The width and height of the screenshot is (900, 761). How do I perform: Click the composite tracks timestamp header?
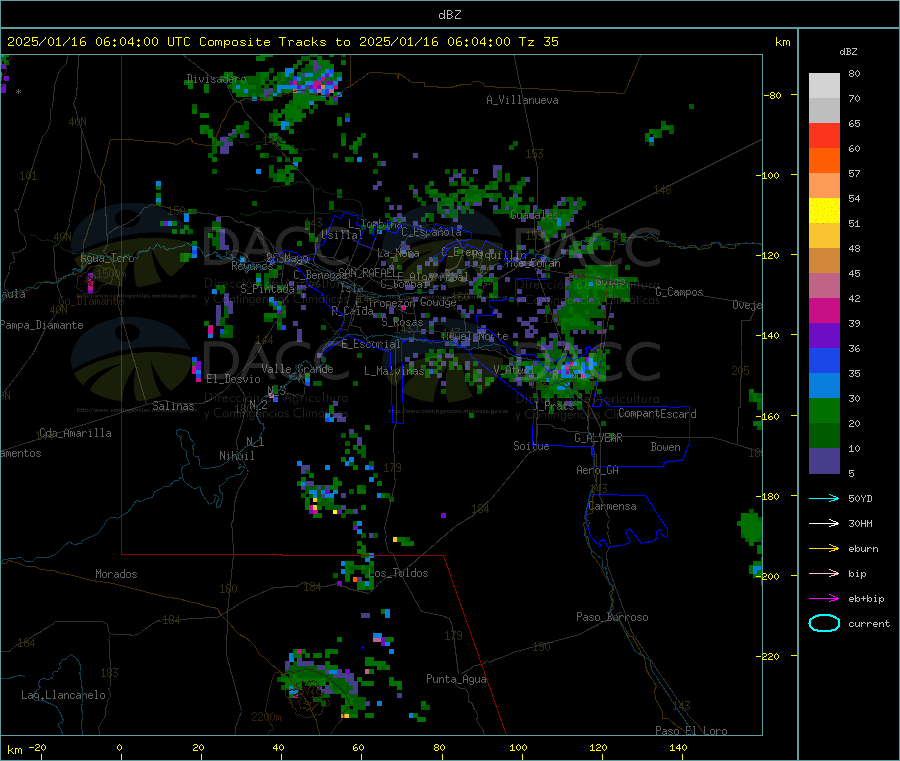[x=282, y=42]
